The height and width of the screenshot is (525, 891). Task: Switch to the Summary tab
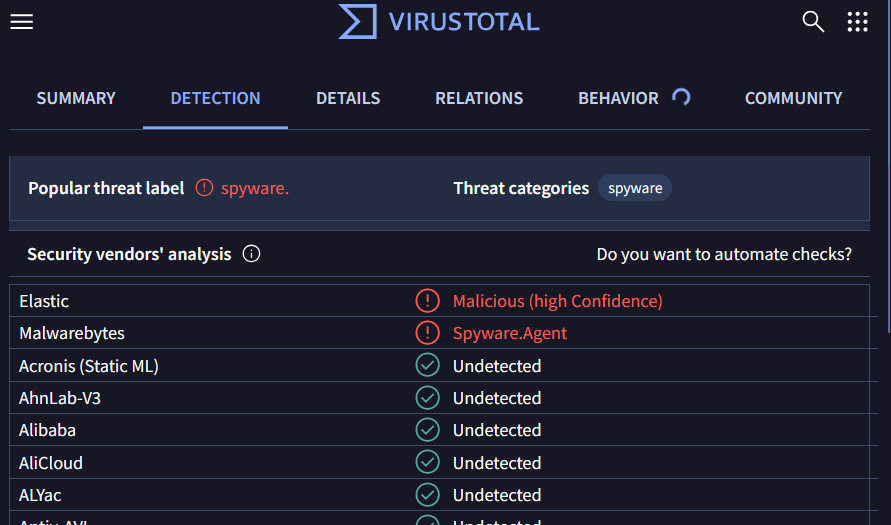point(76,98)
